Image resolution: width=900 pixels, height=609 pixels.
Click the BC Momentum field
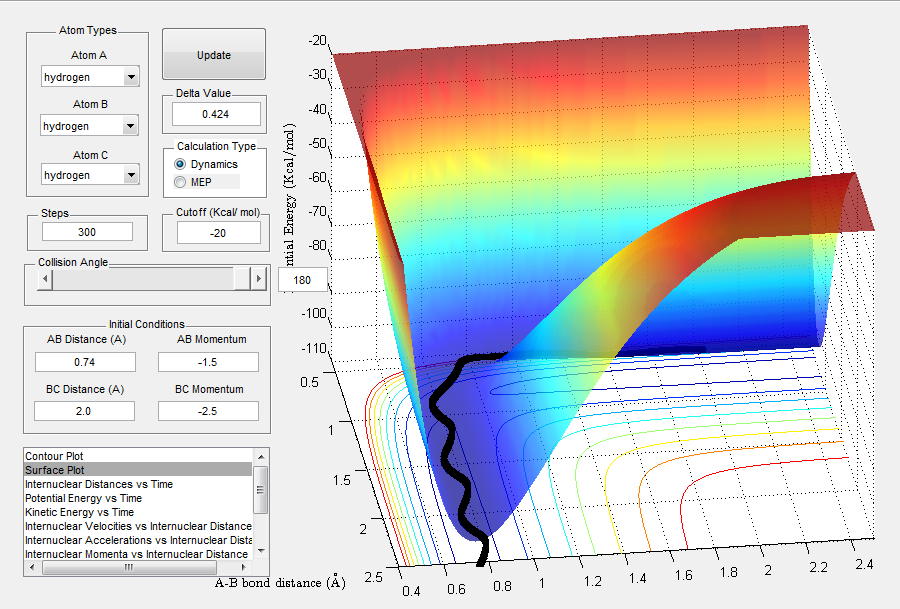[x=208, y=411]
